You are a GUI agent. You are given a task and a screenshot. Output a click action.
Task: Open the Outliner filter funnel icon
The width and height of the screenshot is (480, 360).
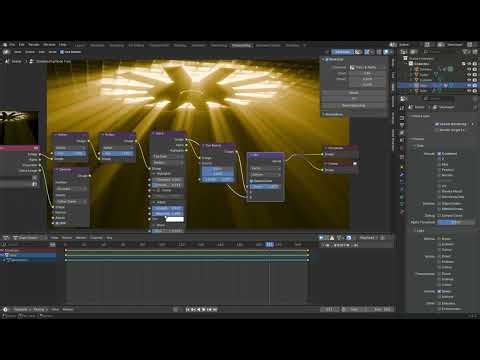[x=466, y=52]
